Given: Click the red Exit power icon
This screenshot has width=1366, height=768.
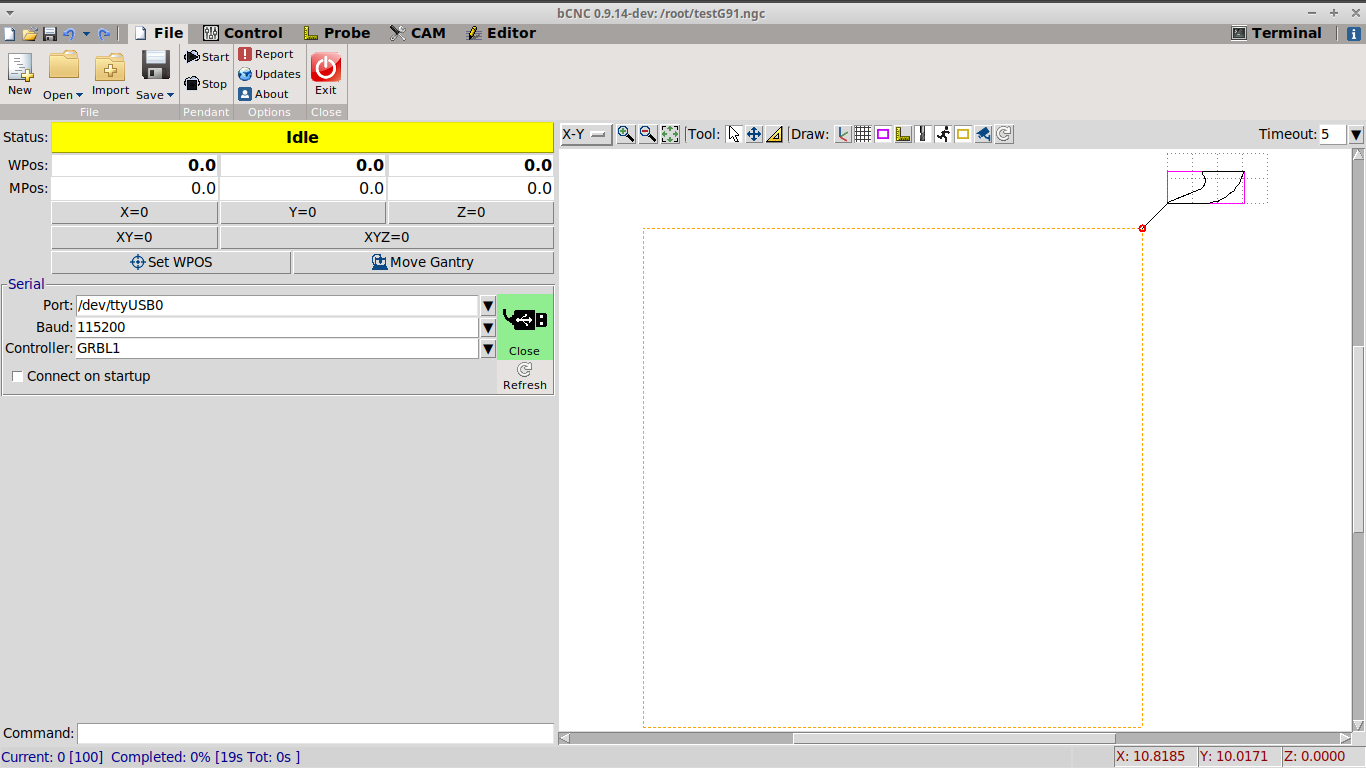Looking at the screenshot, I should (x=326, y=67).
